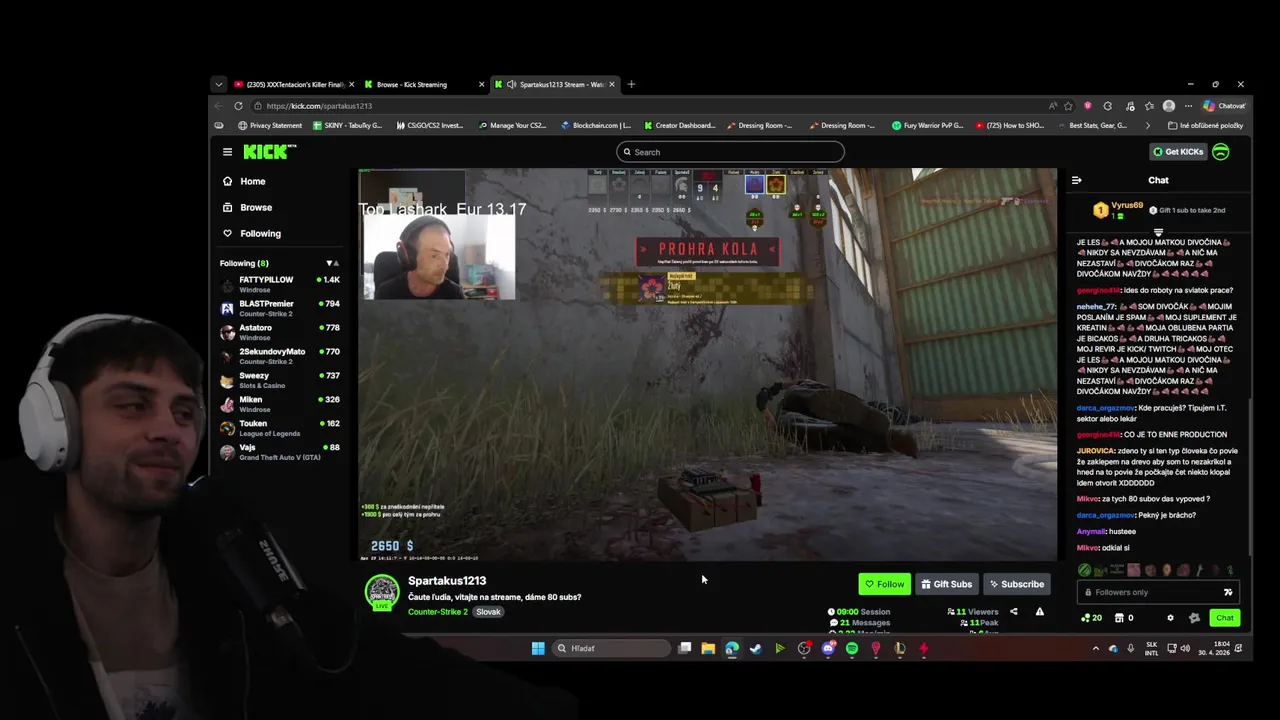The image size is (1280, 720).
Task: Expand the bookmarks overflow chevron
Action: click(x=1147, y=126)
